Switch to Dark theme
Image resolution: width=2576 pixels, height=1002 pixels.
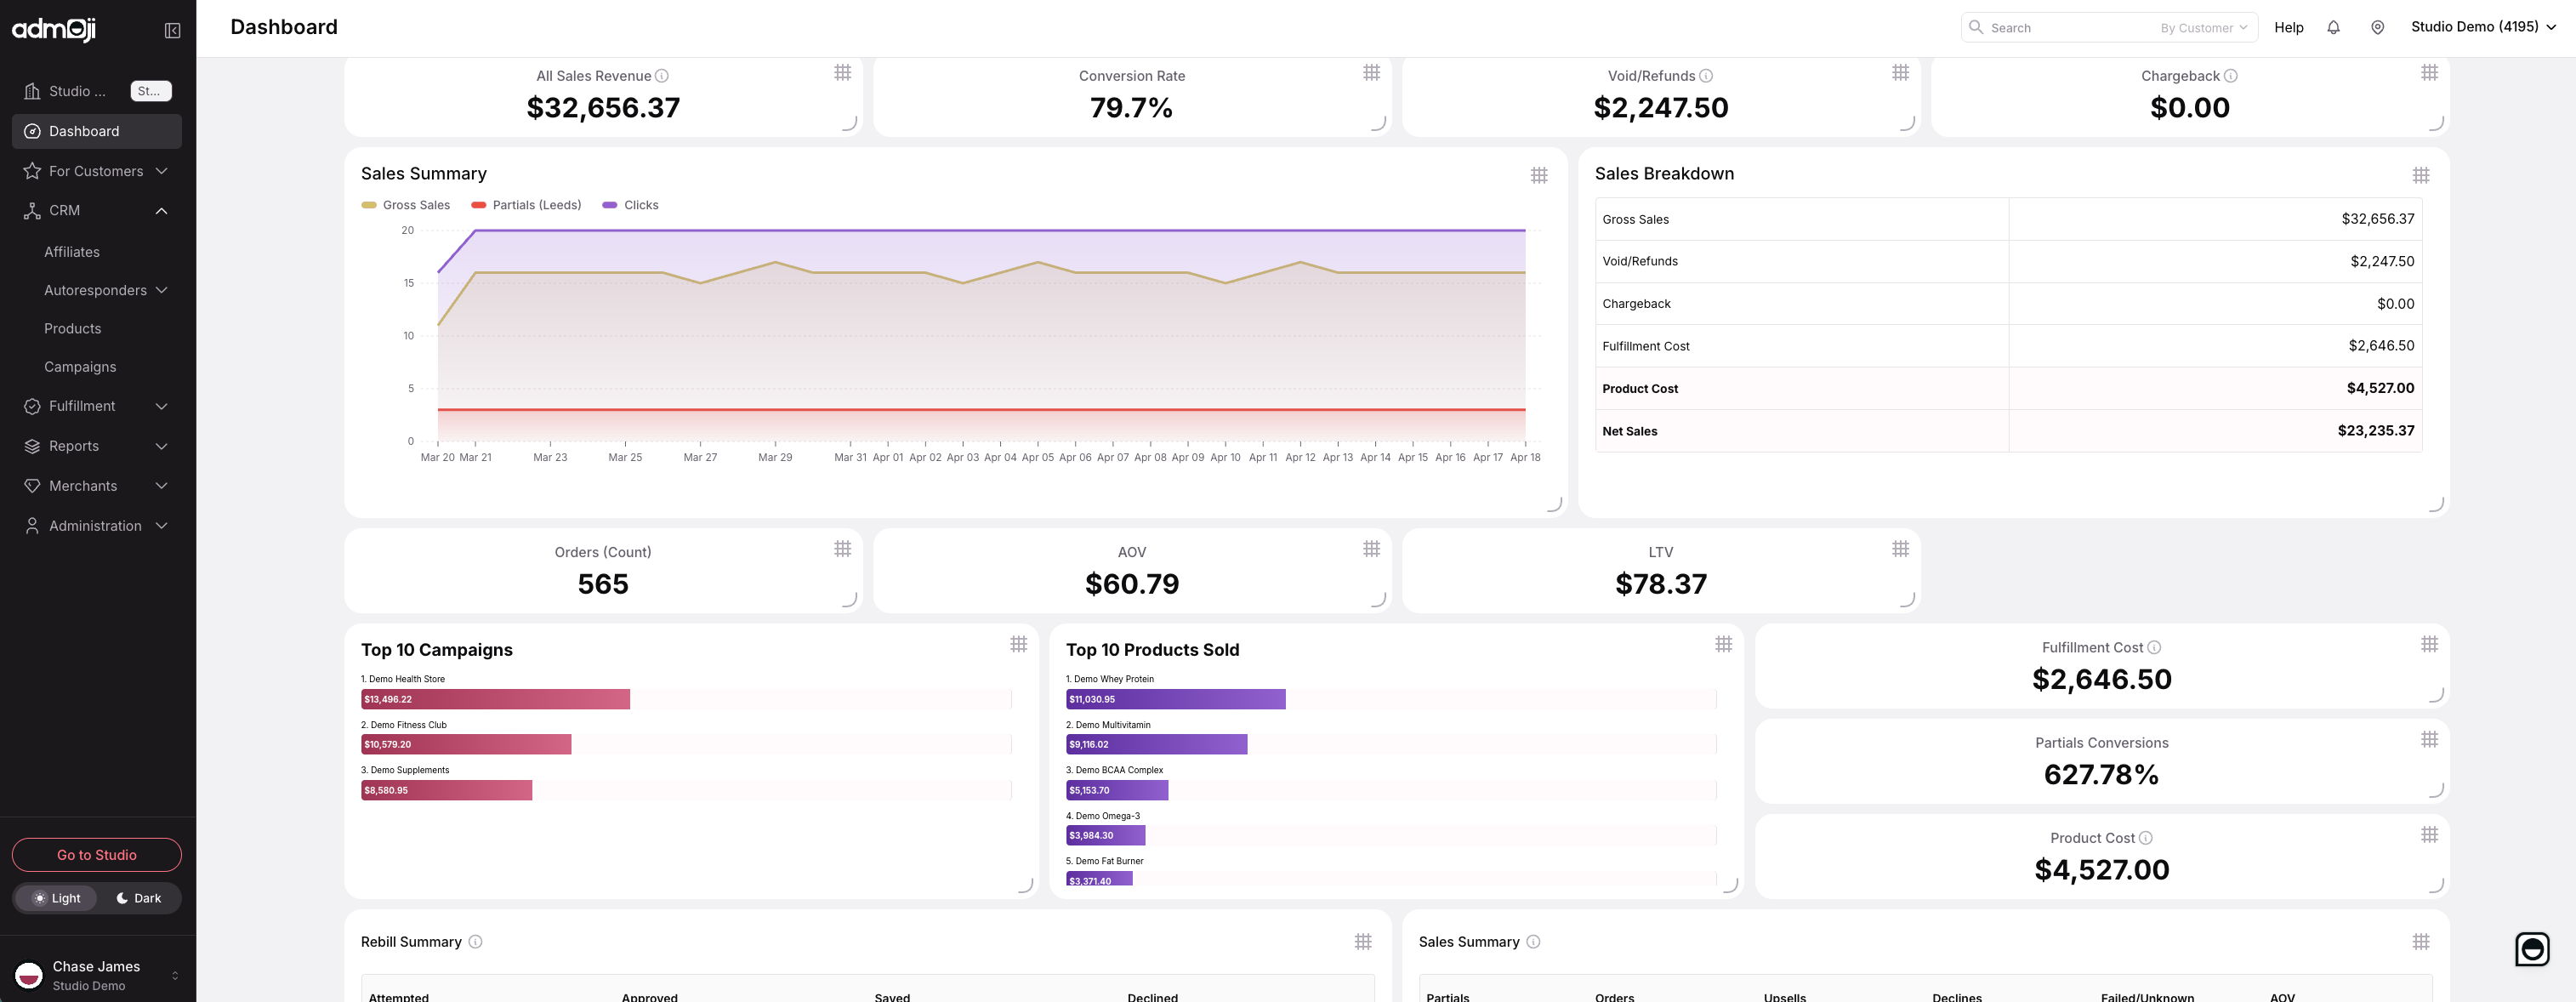[x=138, y=898]
